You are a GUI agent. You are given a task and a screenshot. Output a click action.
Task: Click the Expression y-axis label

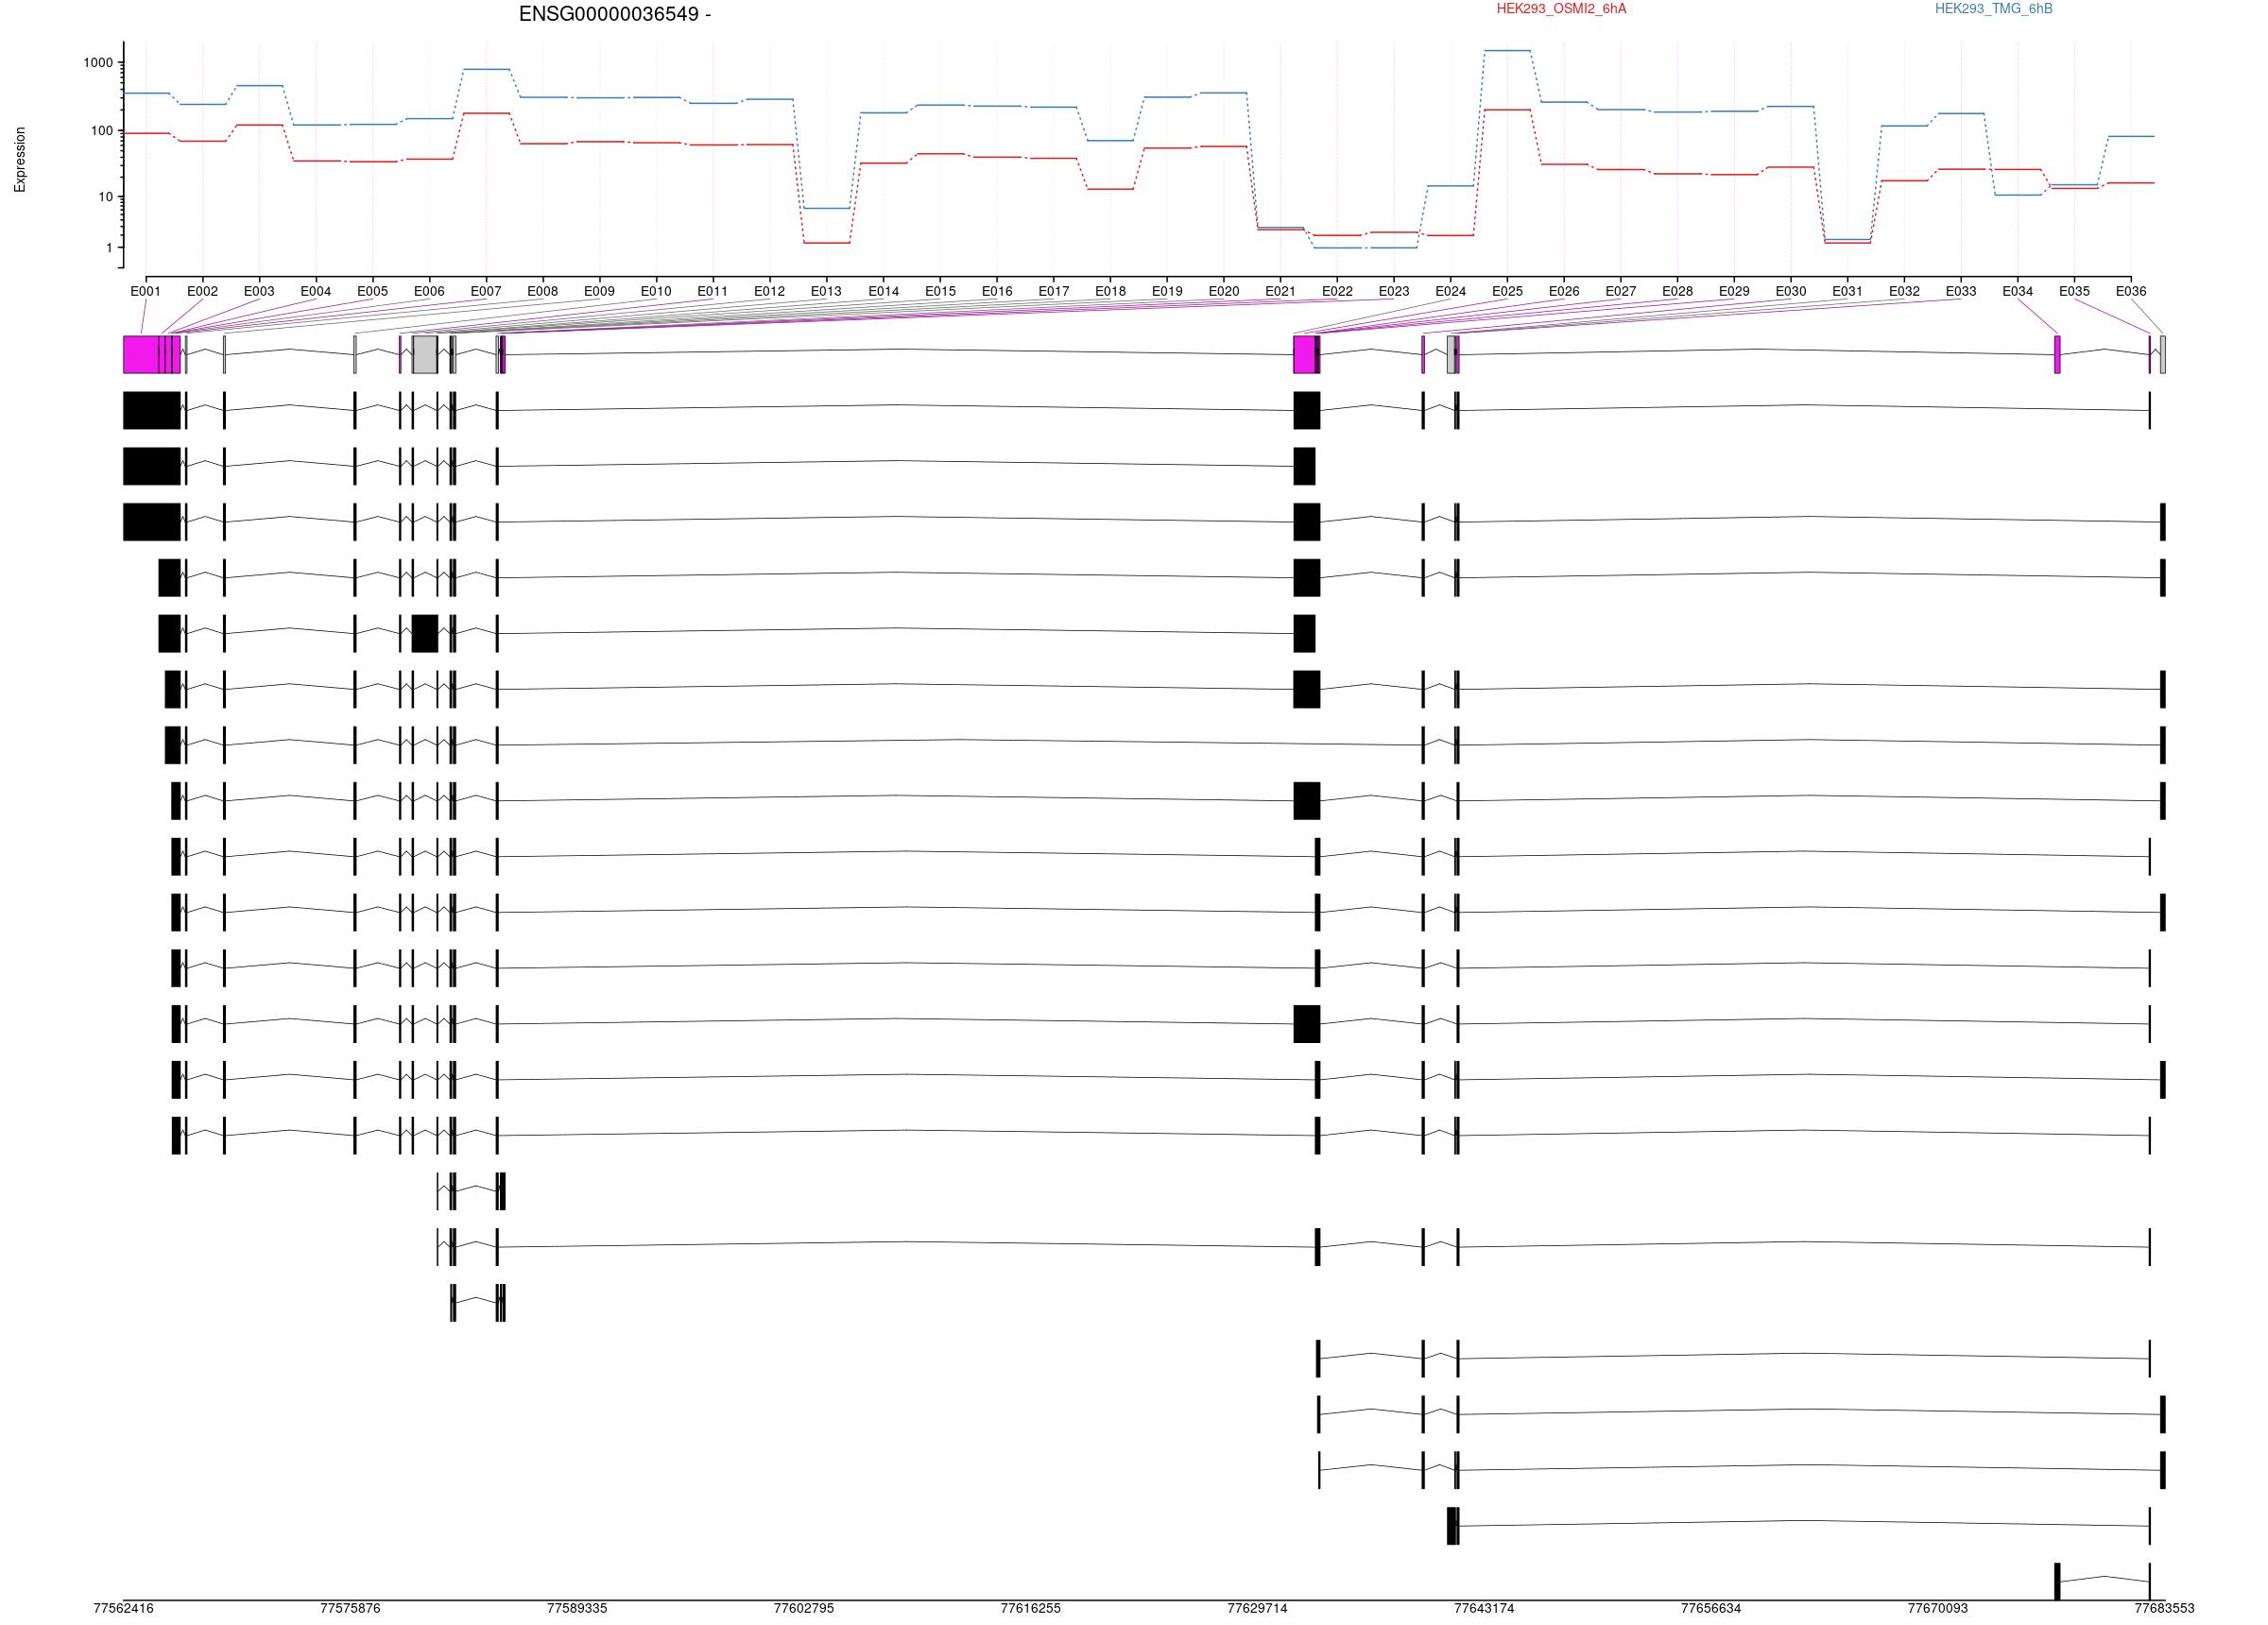pos(20,159)
